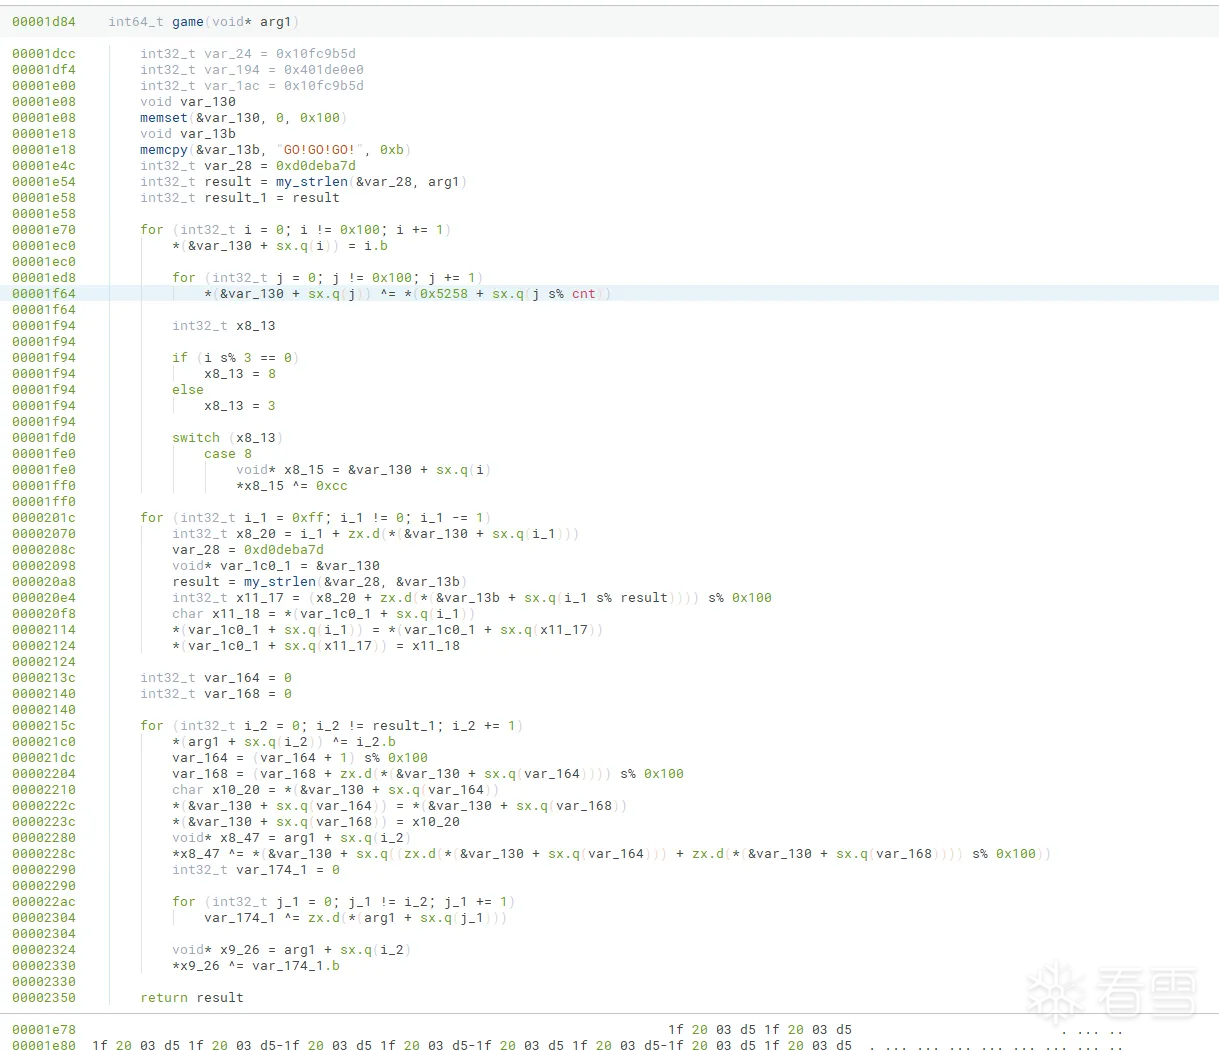Image resolution: width=1219 pixels, height=1050 pixels.
Task: Click the memset function call
Action: (164, 118)
